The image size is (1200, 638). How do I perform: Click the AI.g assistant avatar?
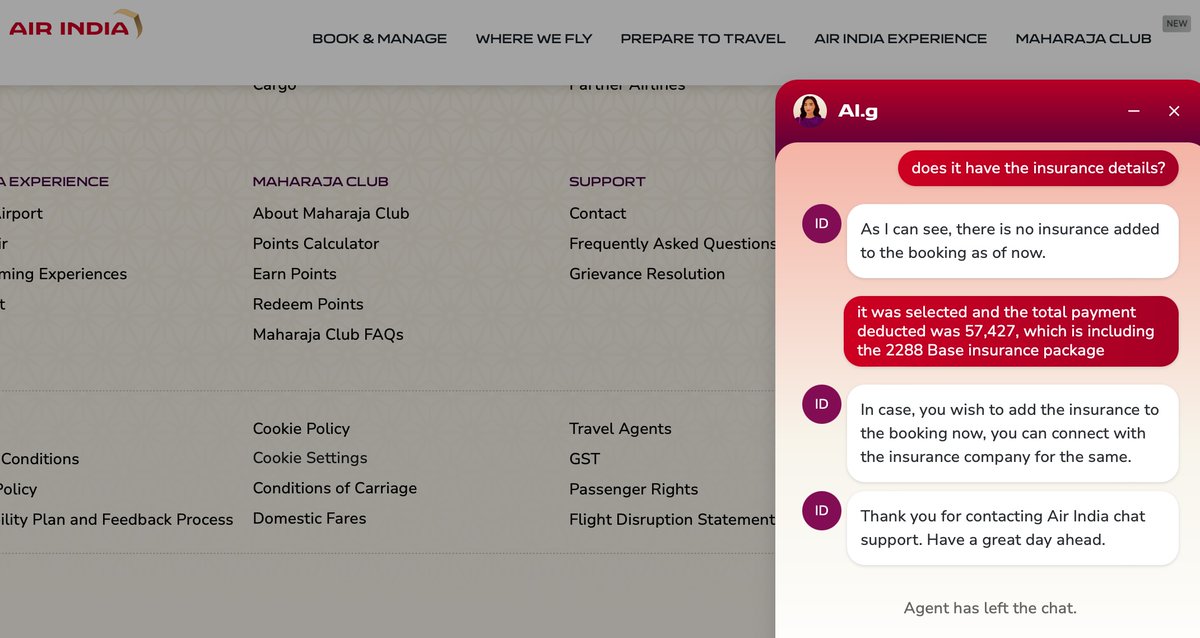pyautogui.click(x=810, y=111)
